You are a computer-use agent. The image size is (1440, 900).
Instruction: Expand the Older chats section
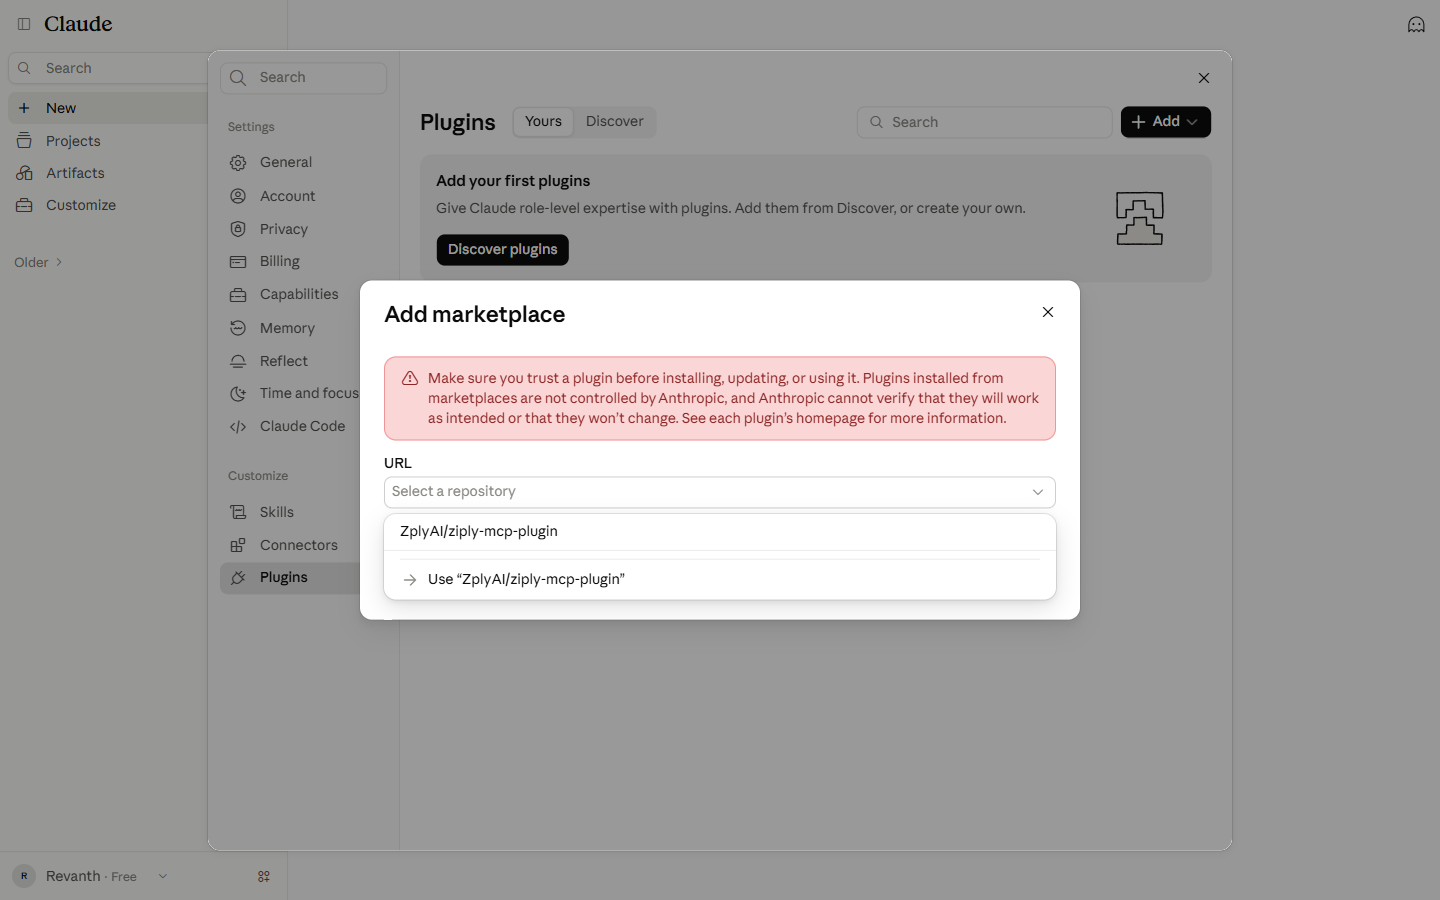[39, 262]
